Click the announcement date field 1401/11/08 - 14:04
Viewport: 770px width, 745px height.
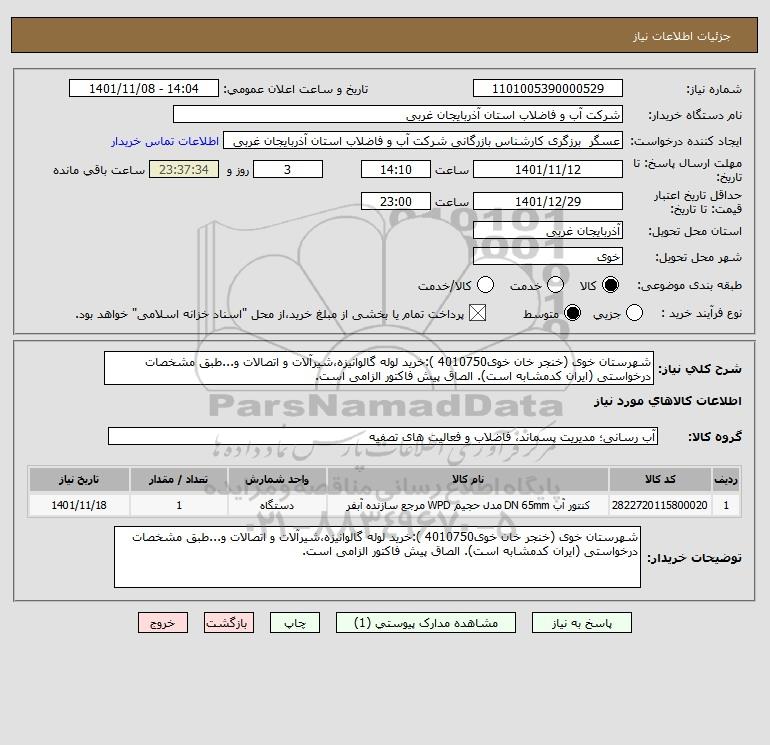point(144,88)
